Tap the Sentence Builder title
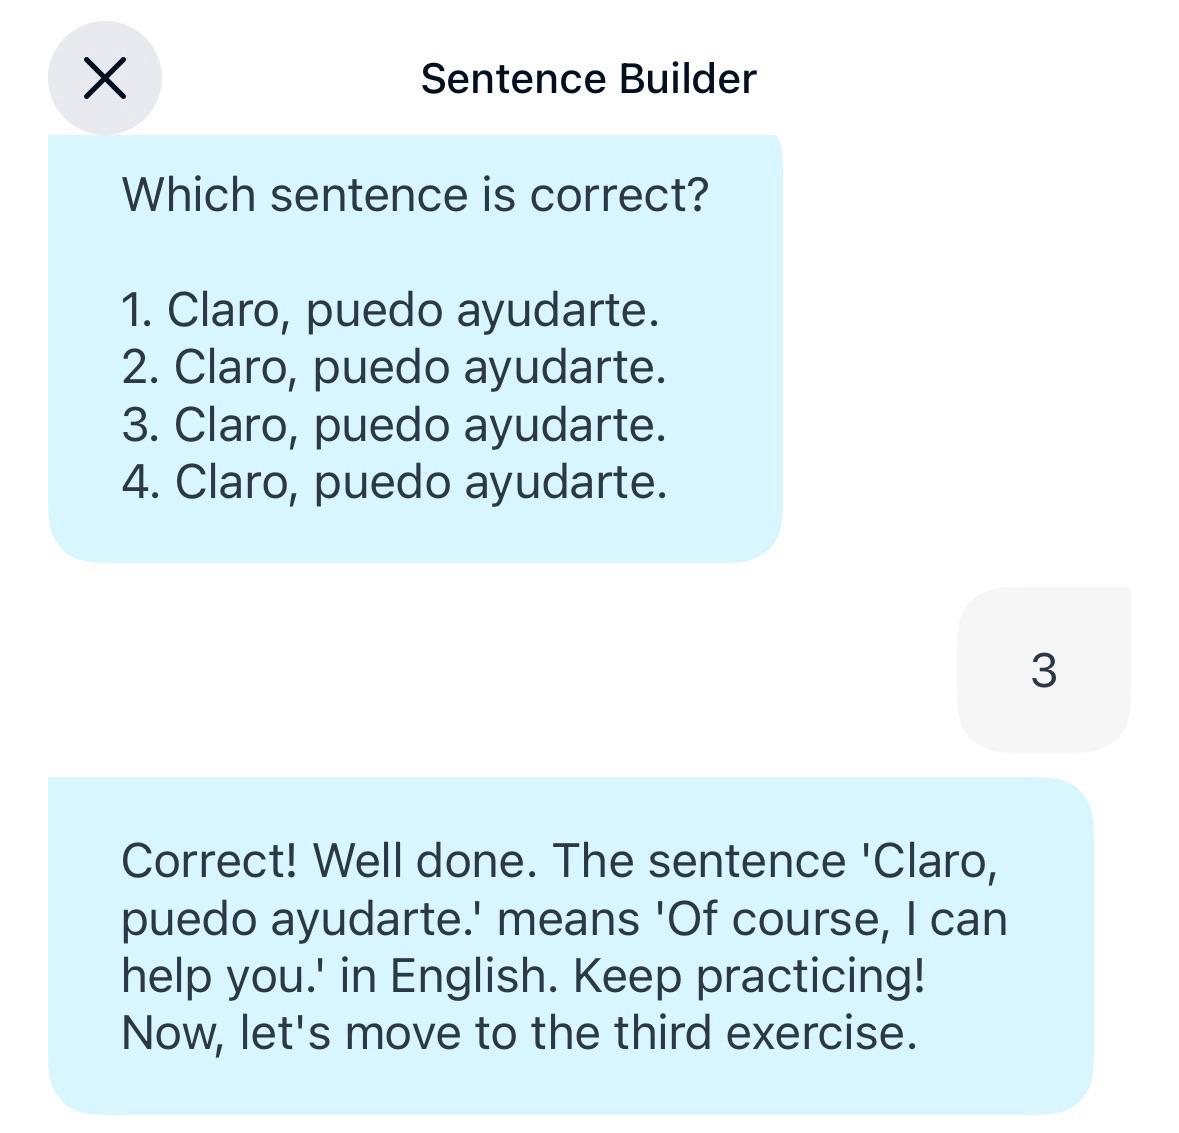 pos(588,79)
